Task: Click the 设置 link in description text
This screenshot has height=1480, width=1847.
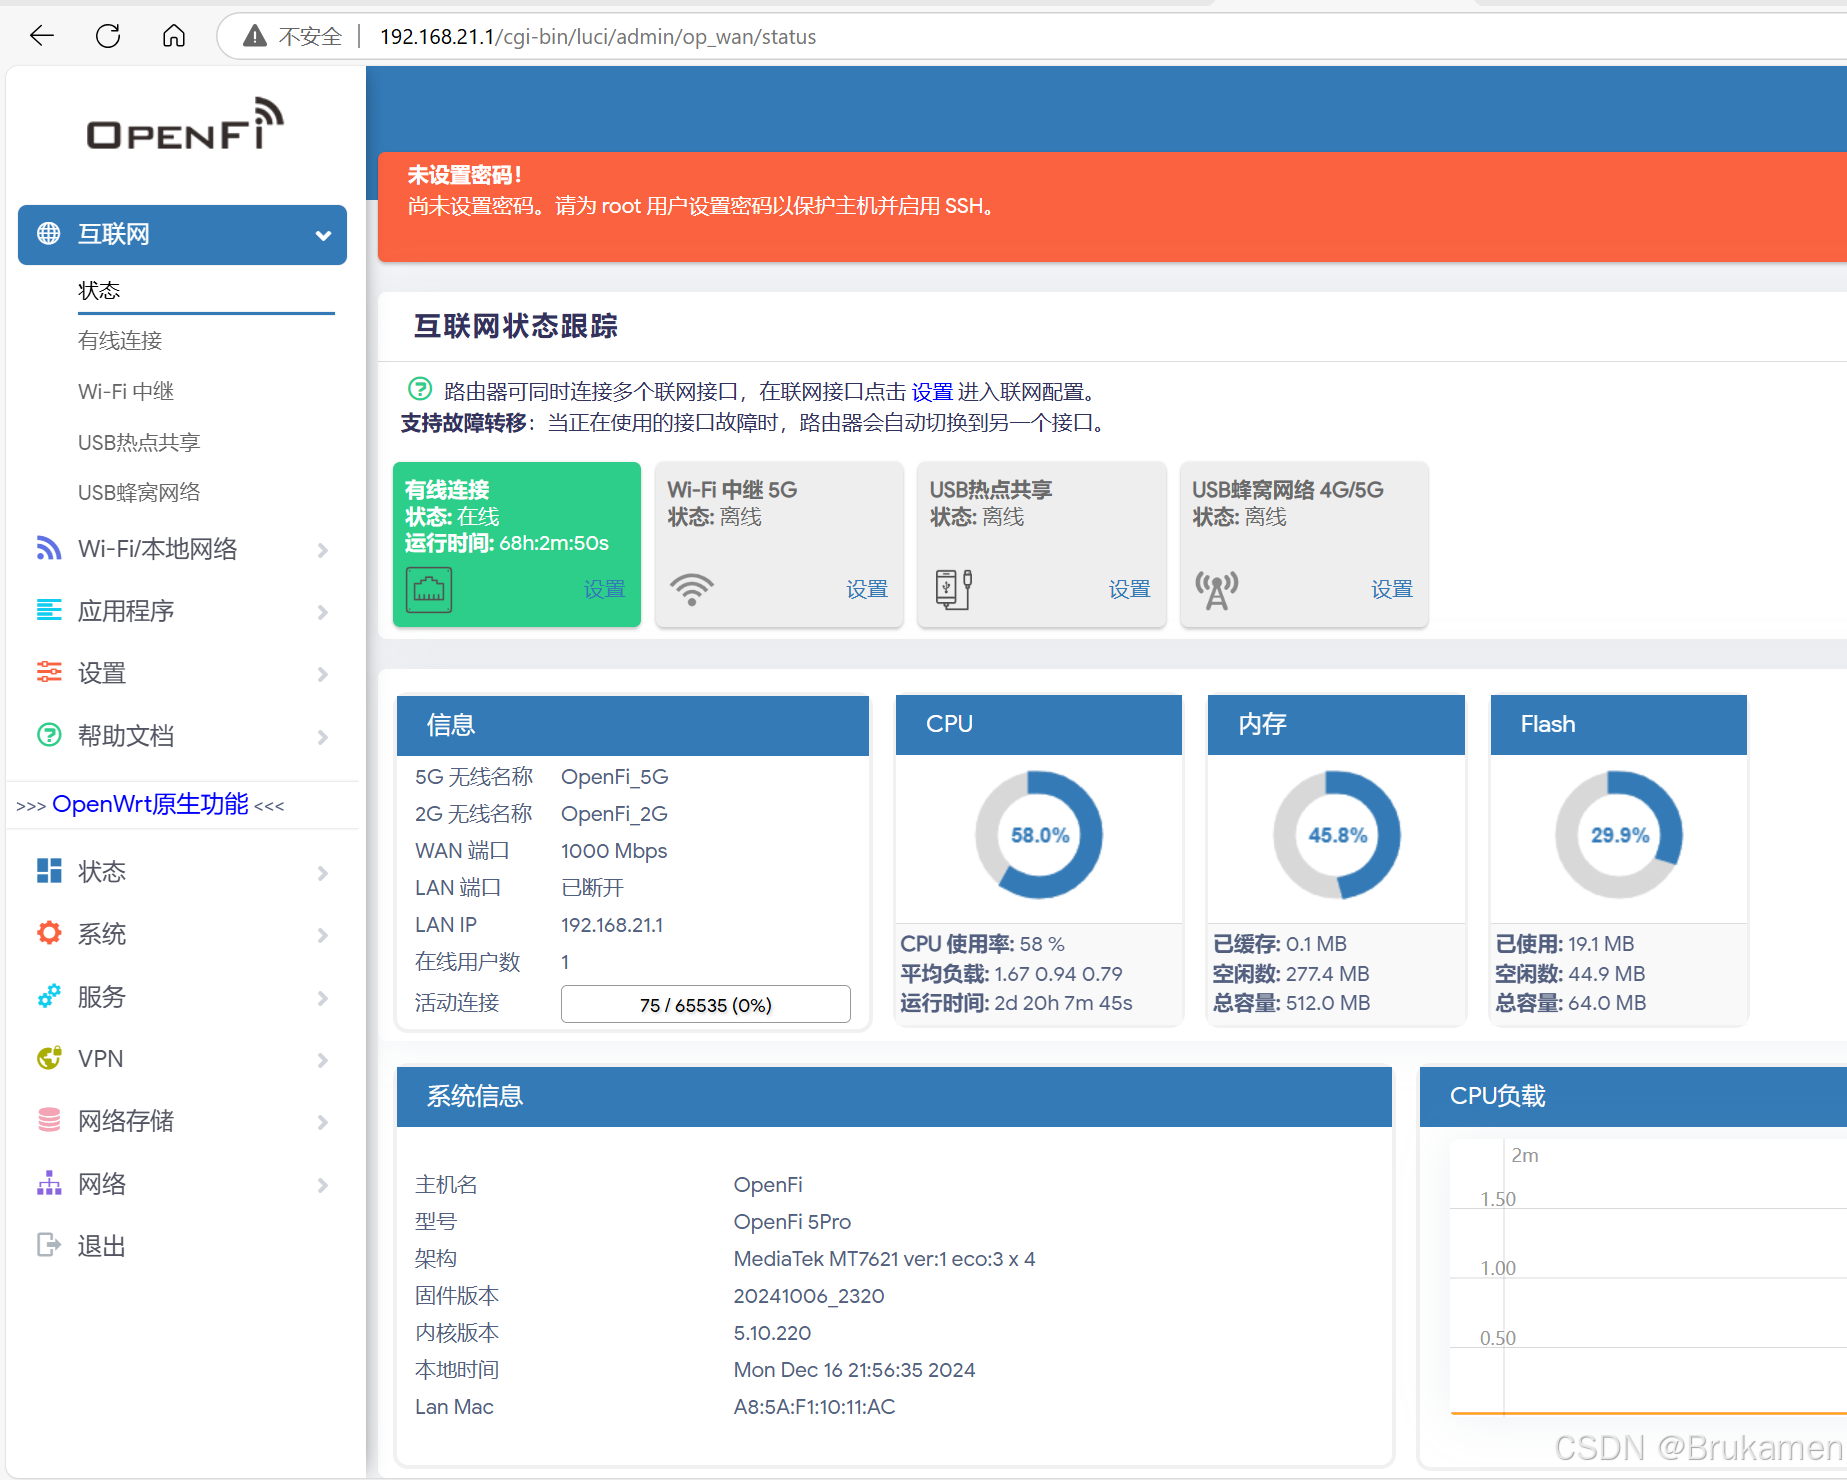Action: (932, 391)
